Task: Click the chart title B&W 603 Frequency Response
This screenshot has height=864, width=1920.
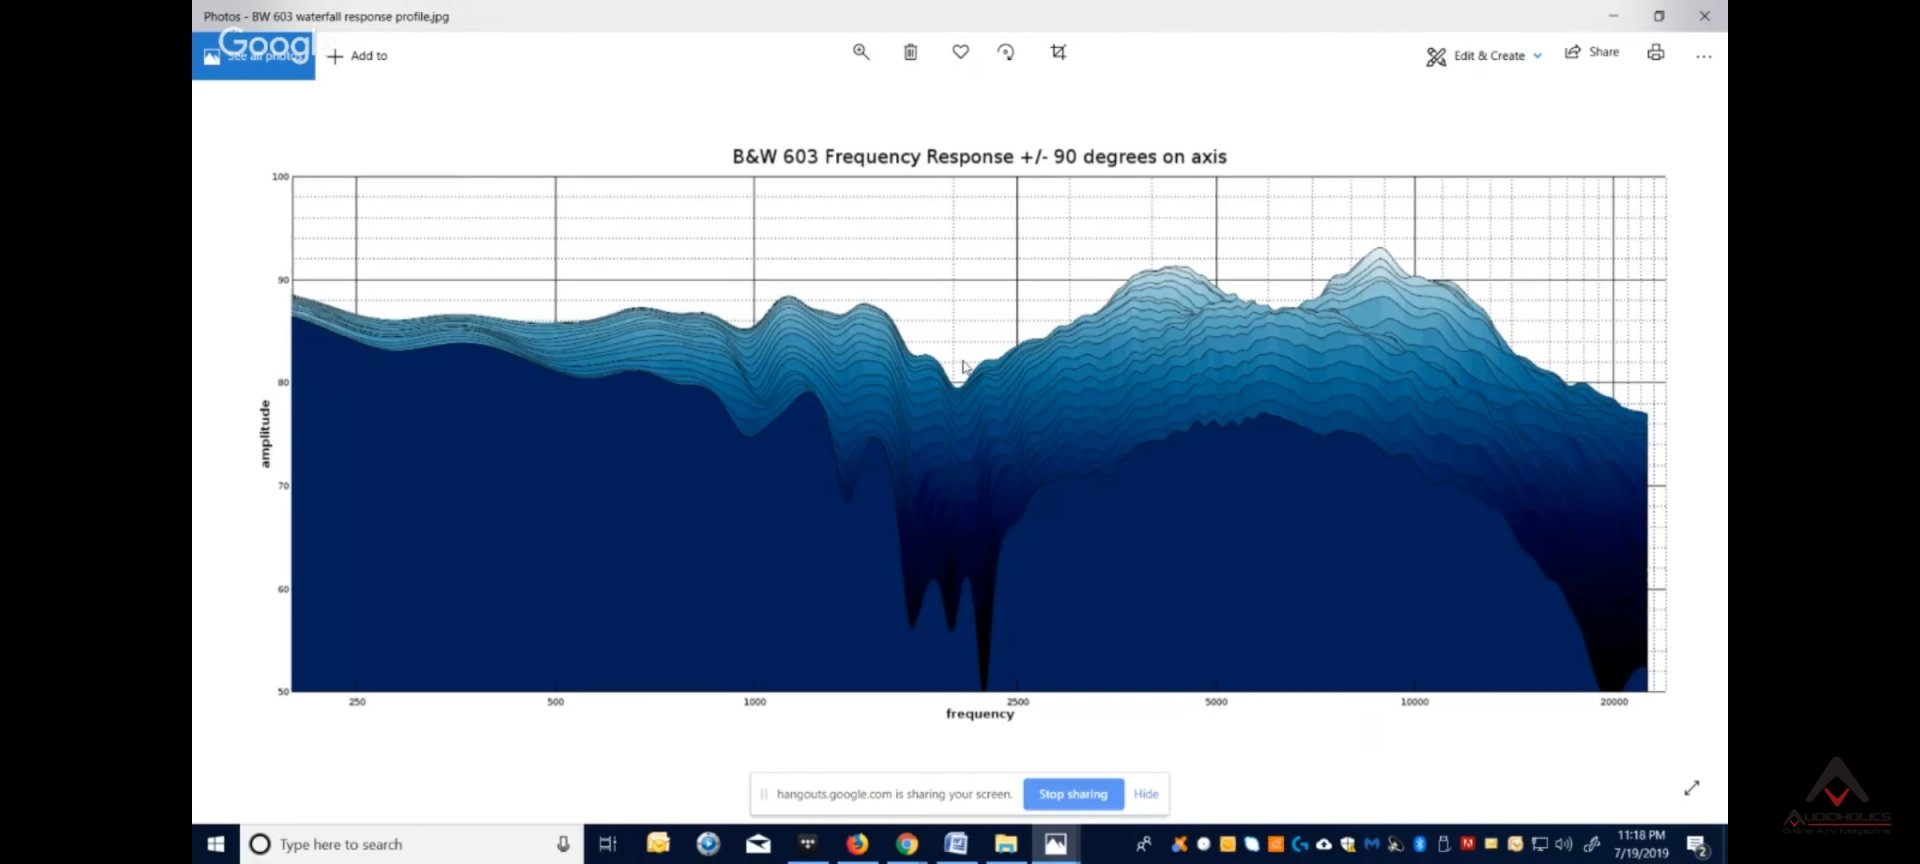Action: pyautogui.click(x=979, y=157)
